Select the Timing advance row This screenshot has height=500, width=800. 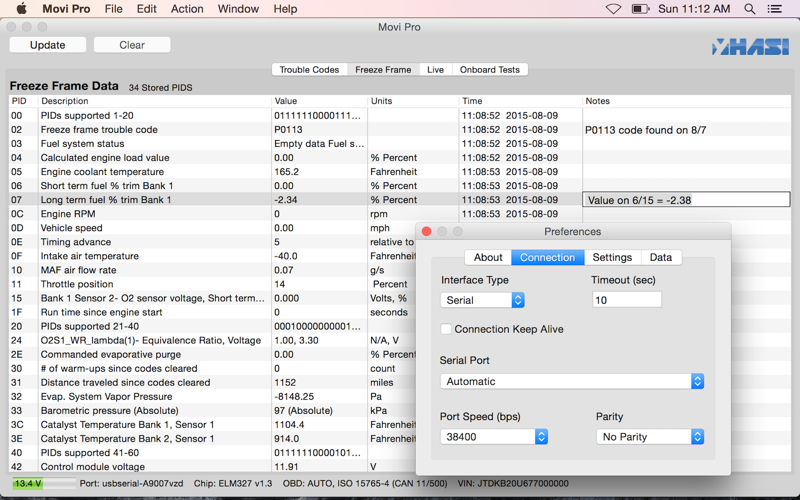point(212,242)
